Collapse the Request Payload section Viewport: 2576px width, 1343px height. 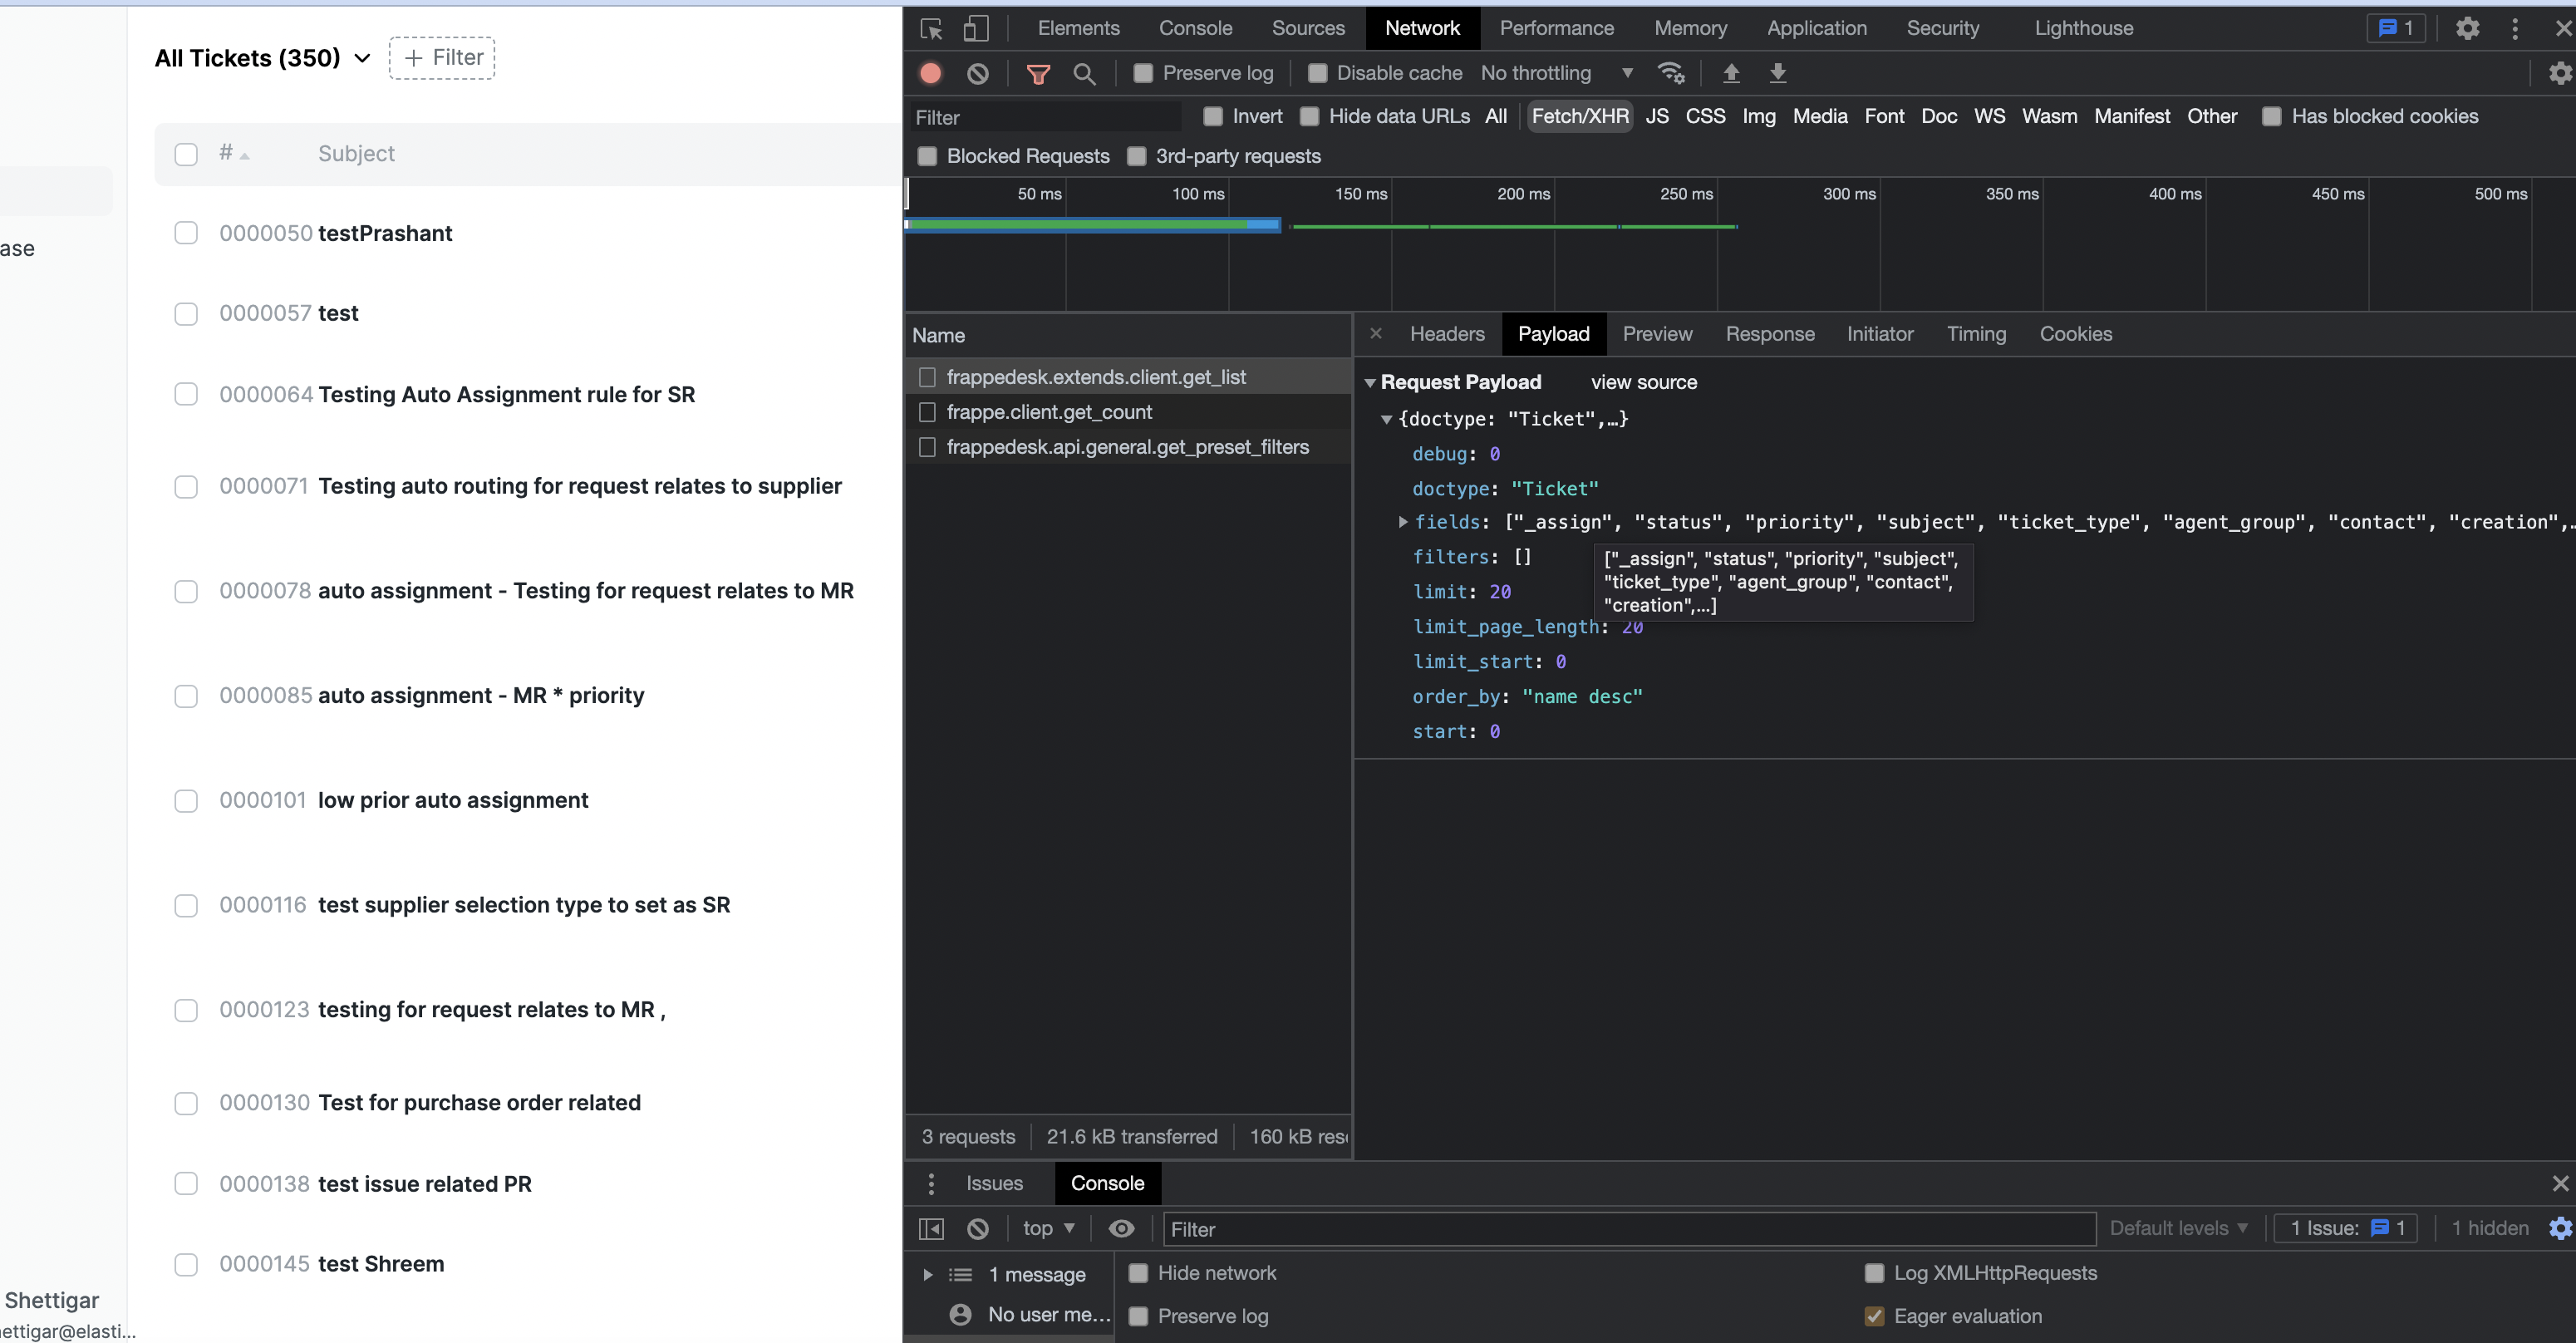[x=1370, y=382]
